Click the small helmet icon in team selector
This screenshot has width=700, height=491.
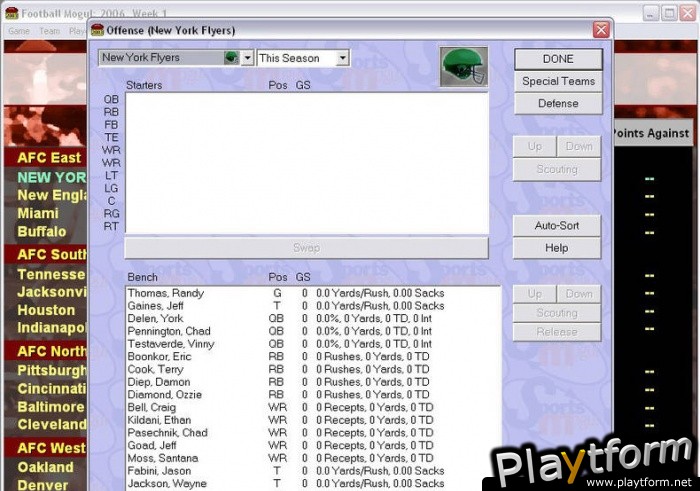pyautogui.click(x=231, y=58)
